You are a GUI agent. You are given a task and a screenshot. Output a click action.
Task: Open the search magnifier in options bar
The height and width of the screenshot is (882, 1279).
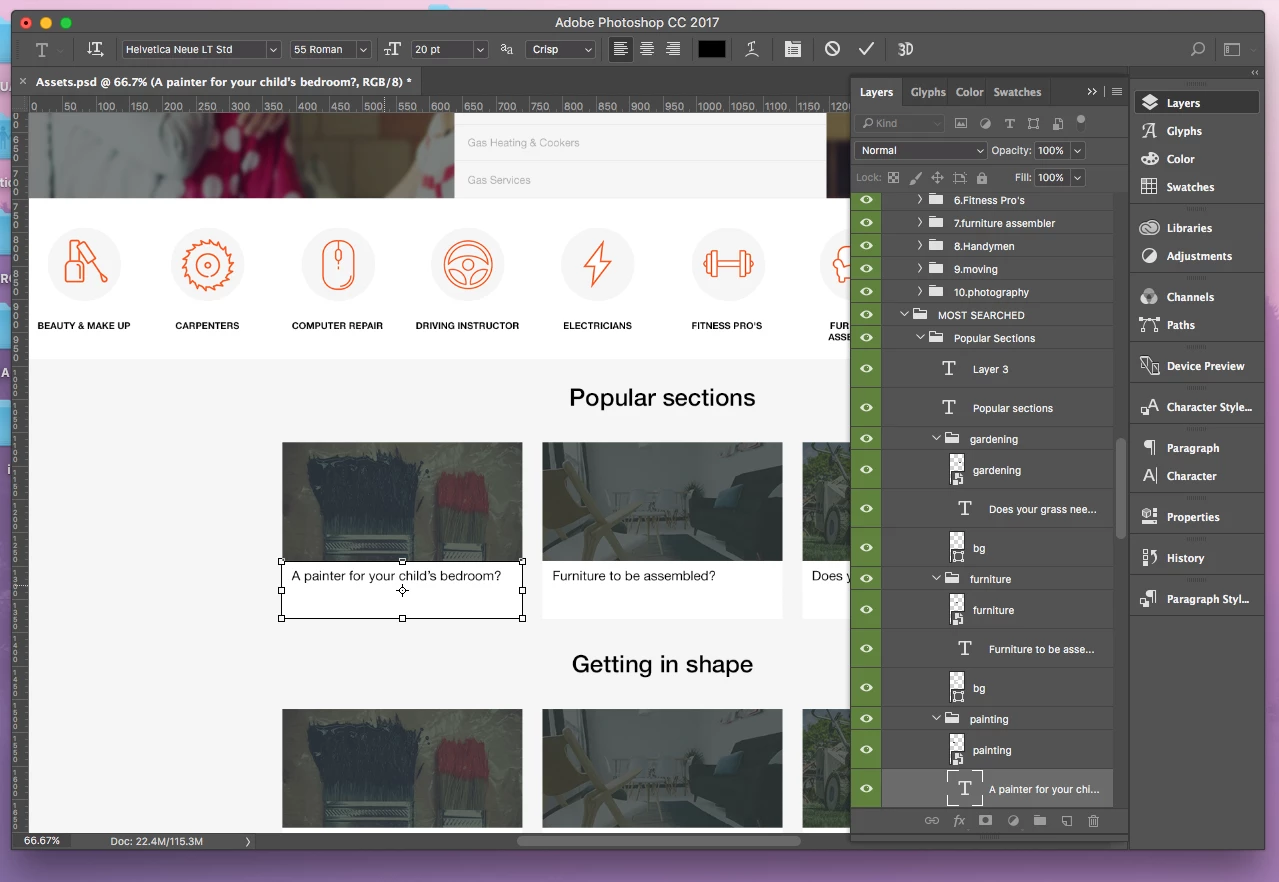pyautogui.click(x=1197, y=49)
